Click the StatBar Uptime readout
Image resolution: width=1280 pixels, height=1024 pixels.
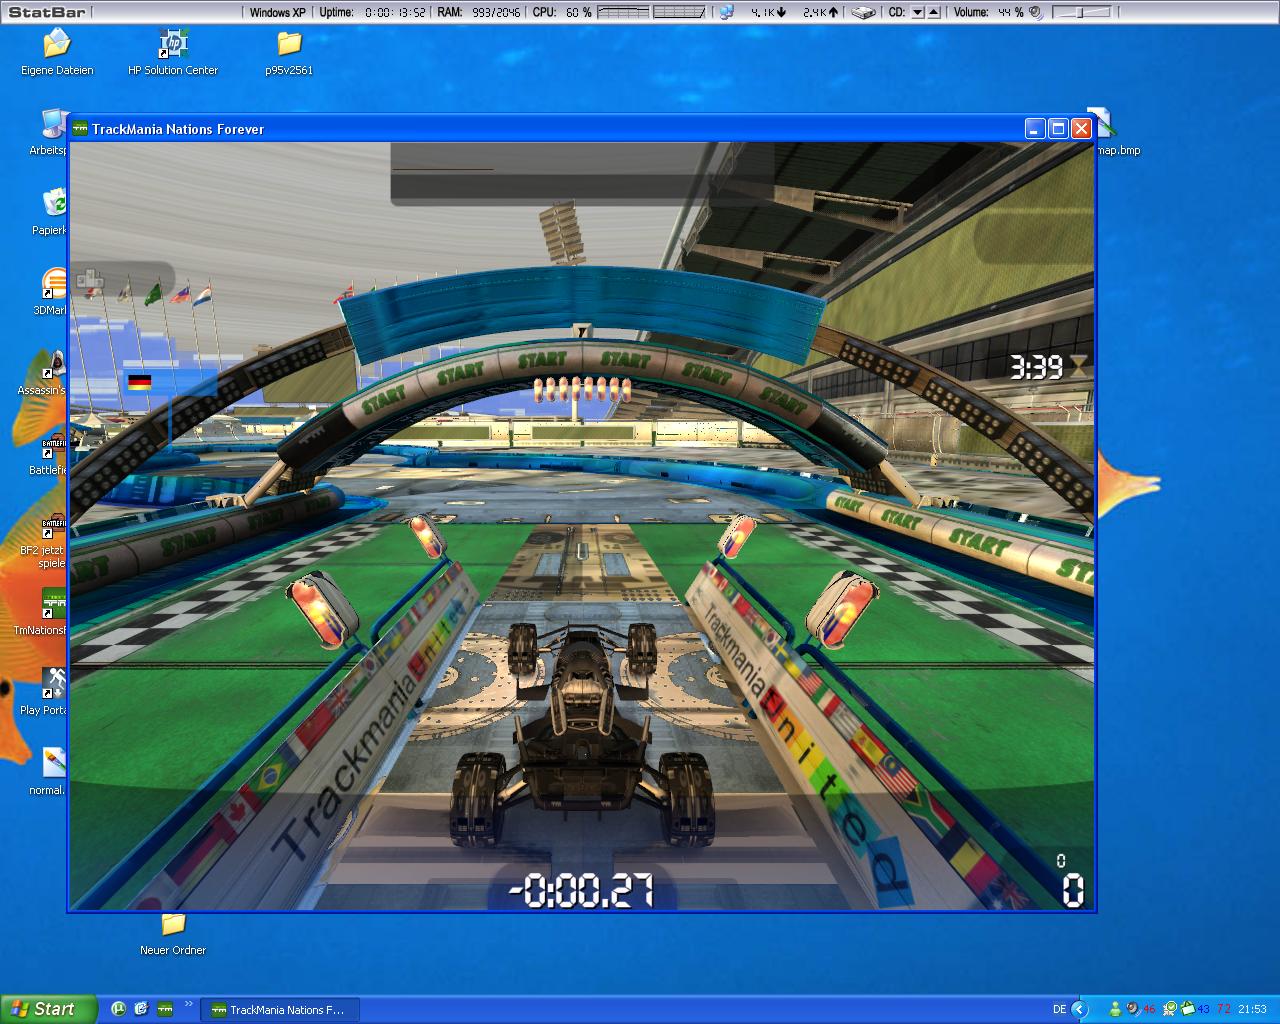point(372,12)
